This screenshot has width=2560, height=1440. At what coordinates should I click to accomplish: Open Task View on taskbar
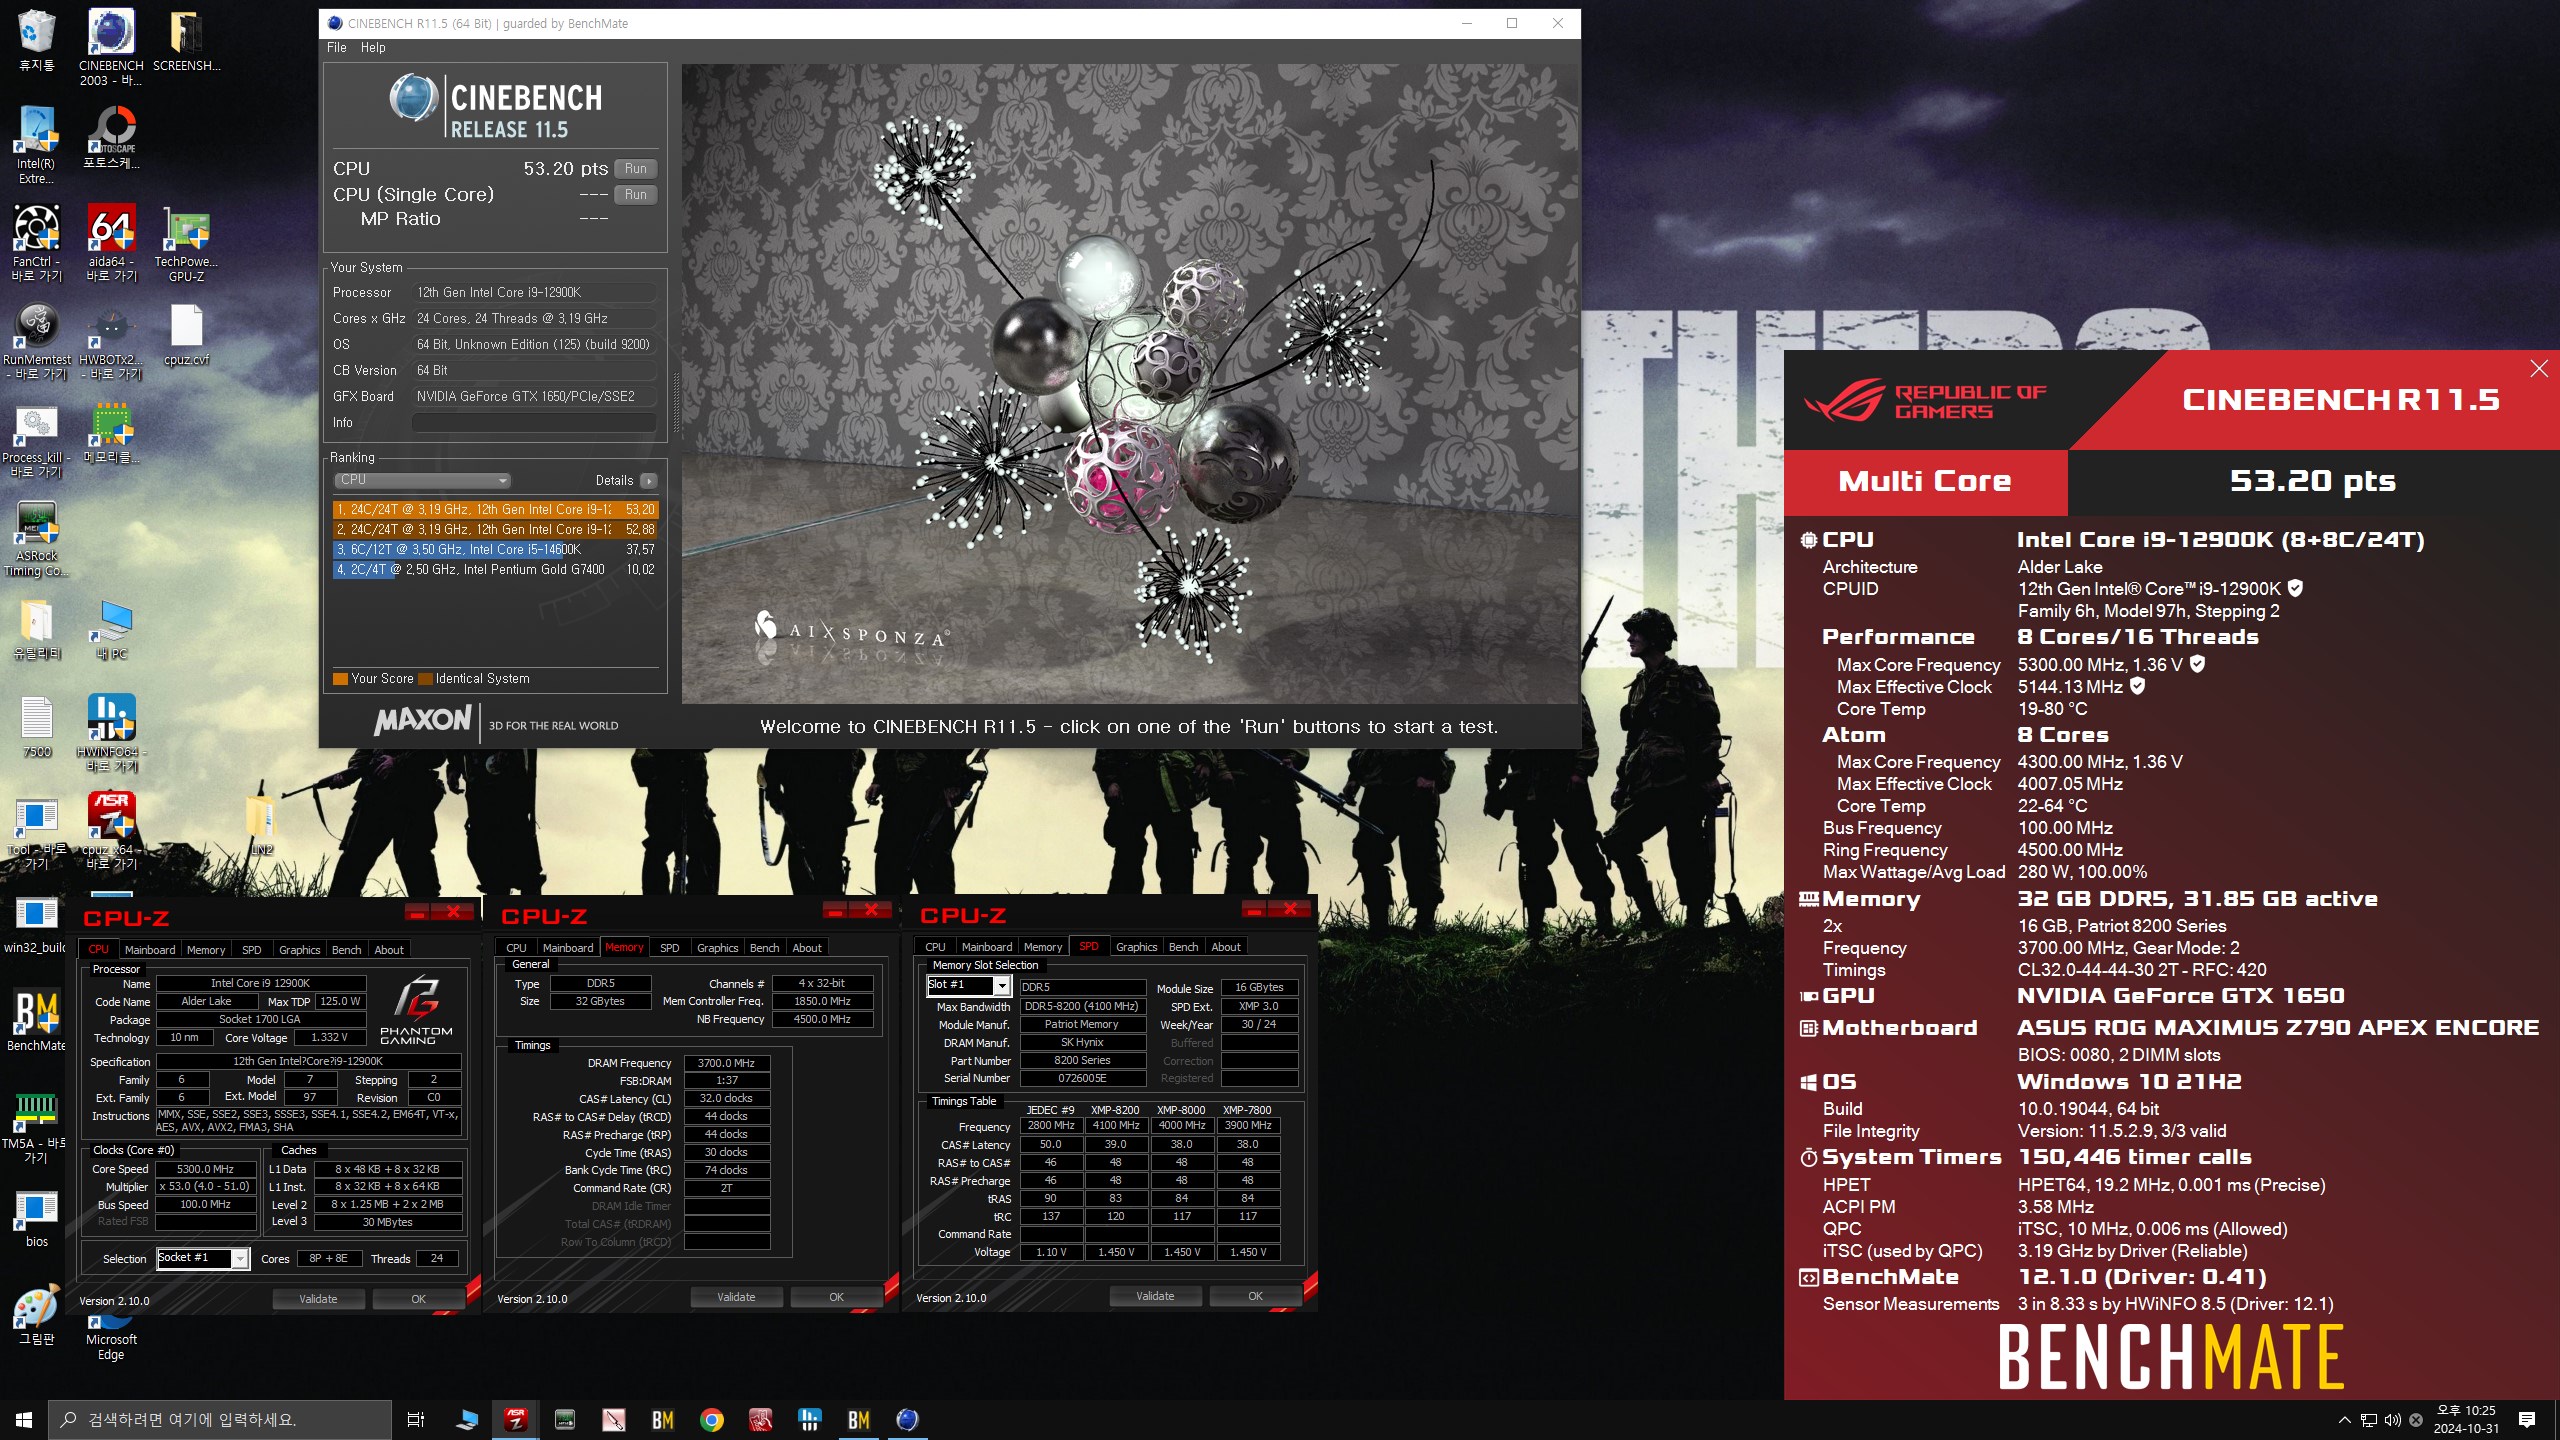(416, 1420)
